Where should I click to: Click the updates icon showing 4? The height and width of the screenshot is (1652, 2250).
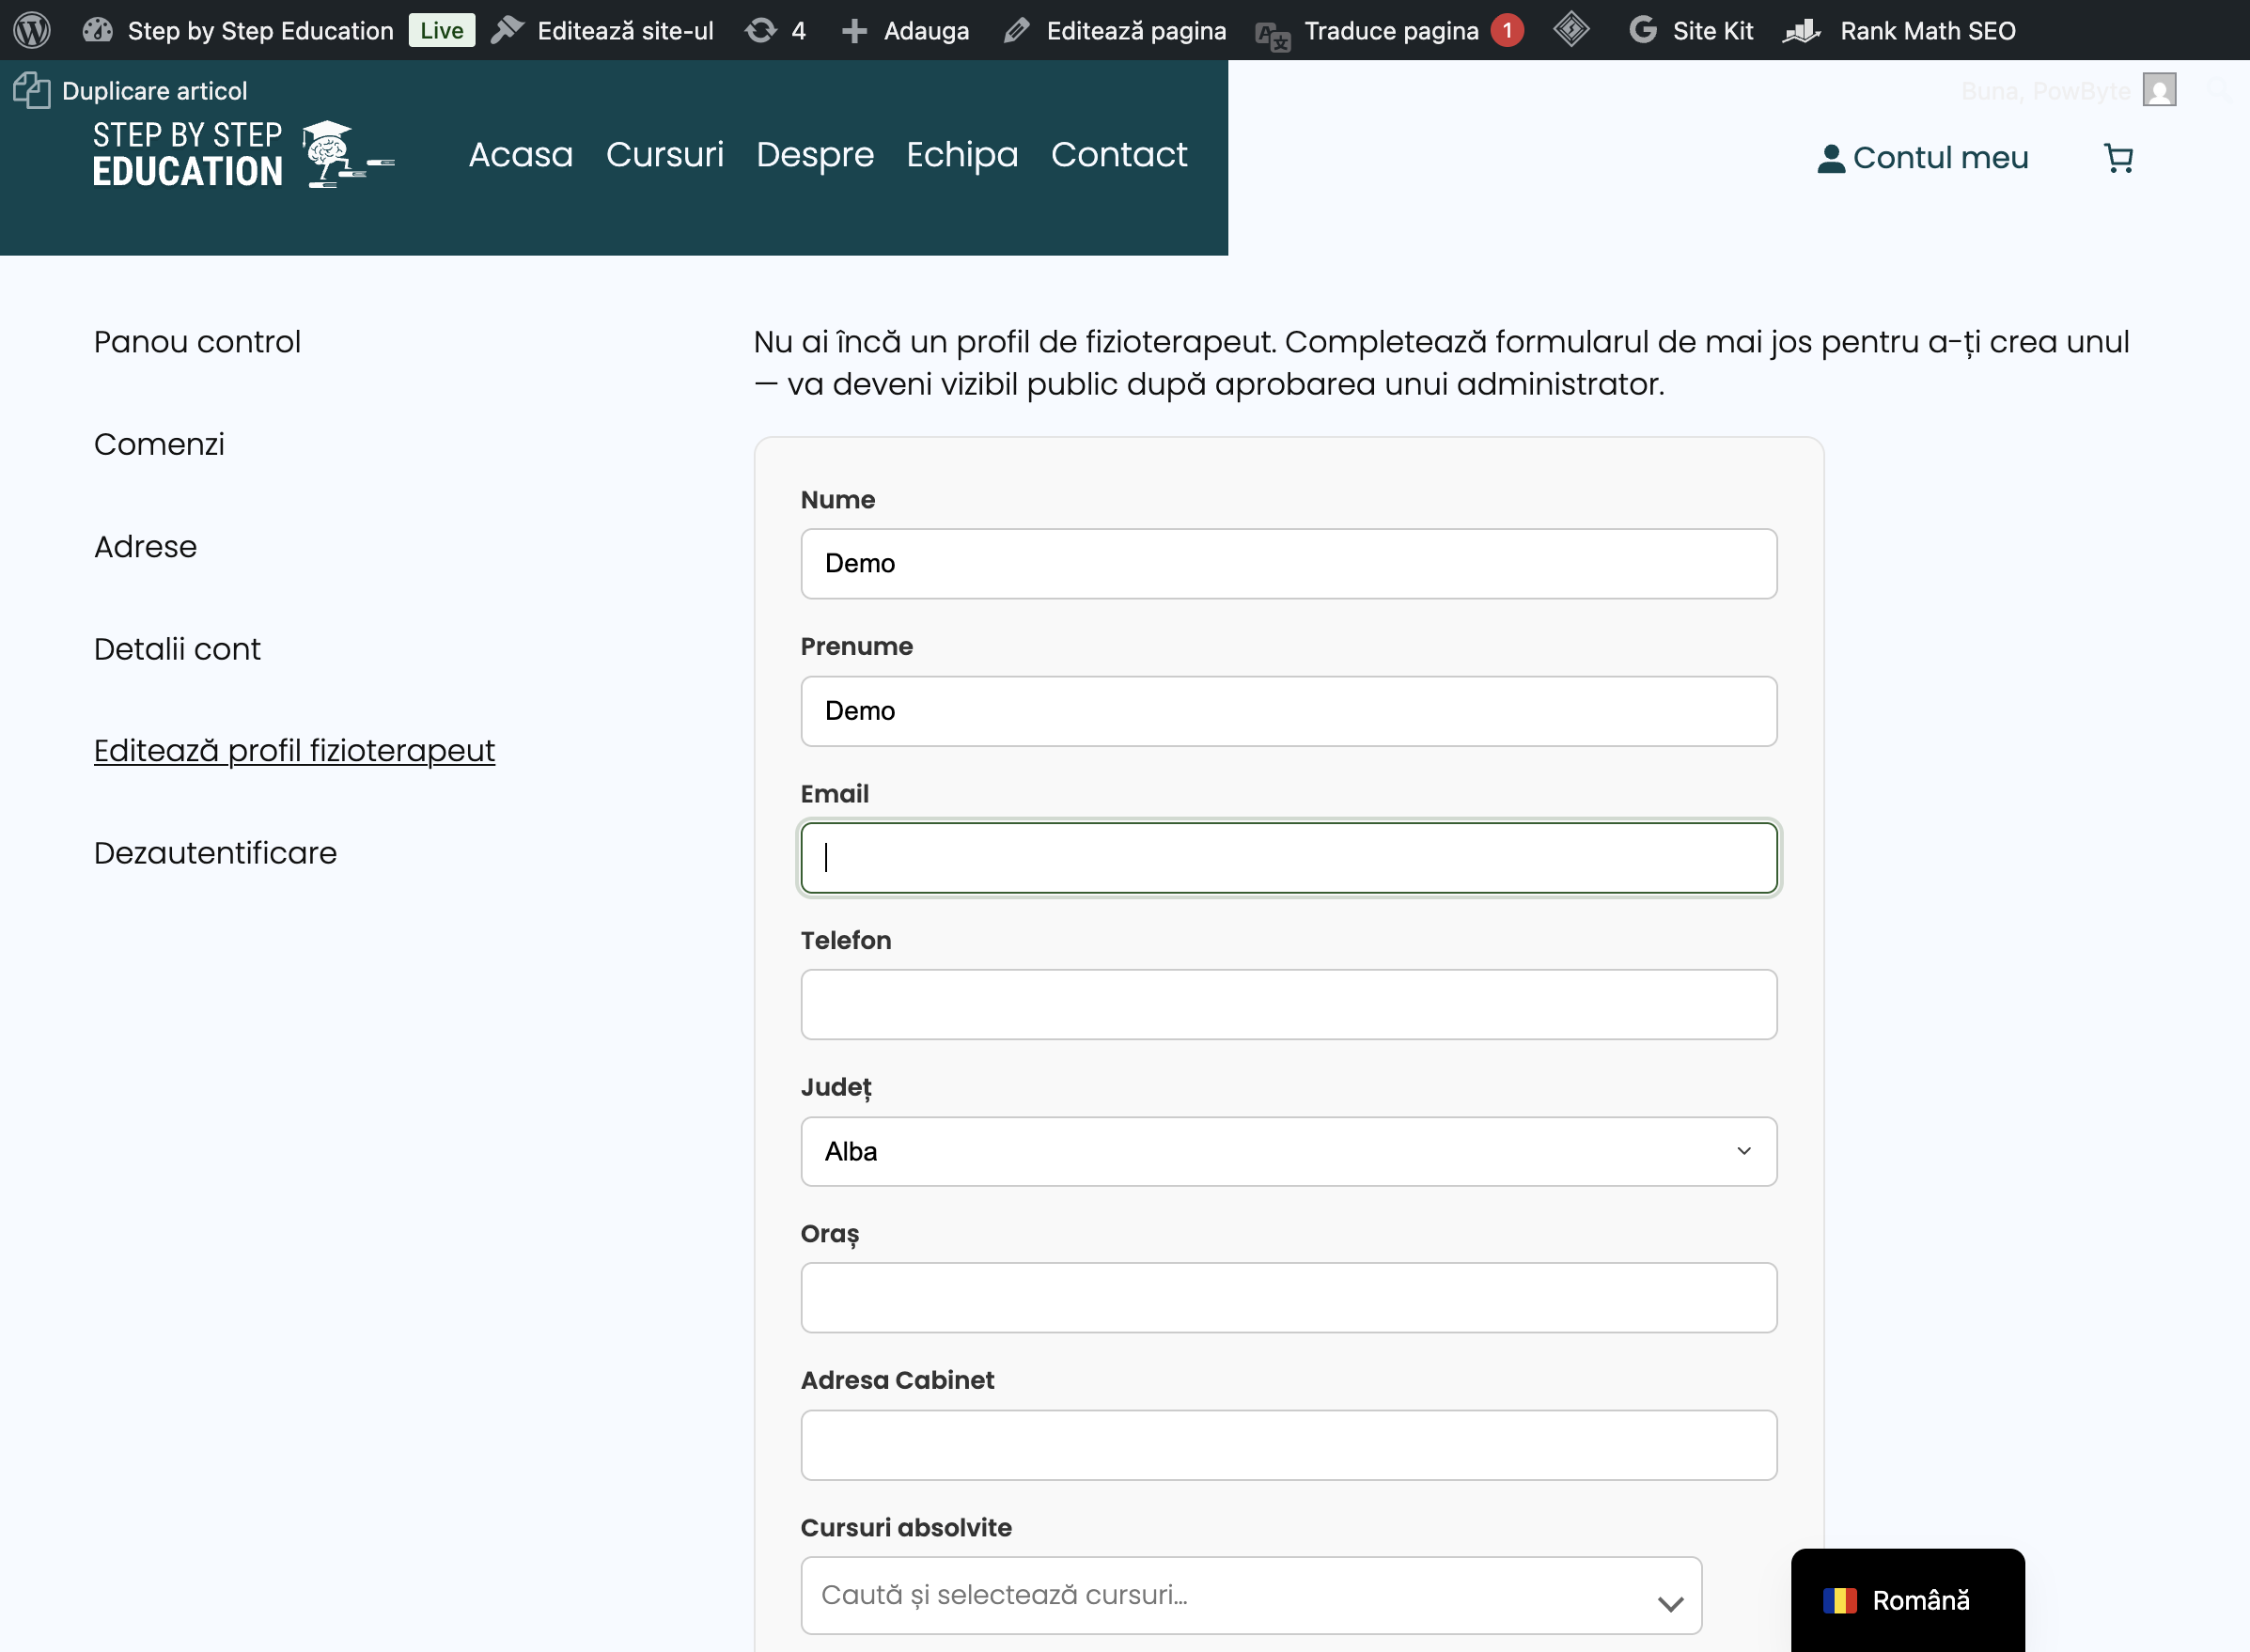[x=775, y=30]
